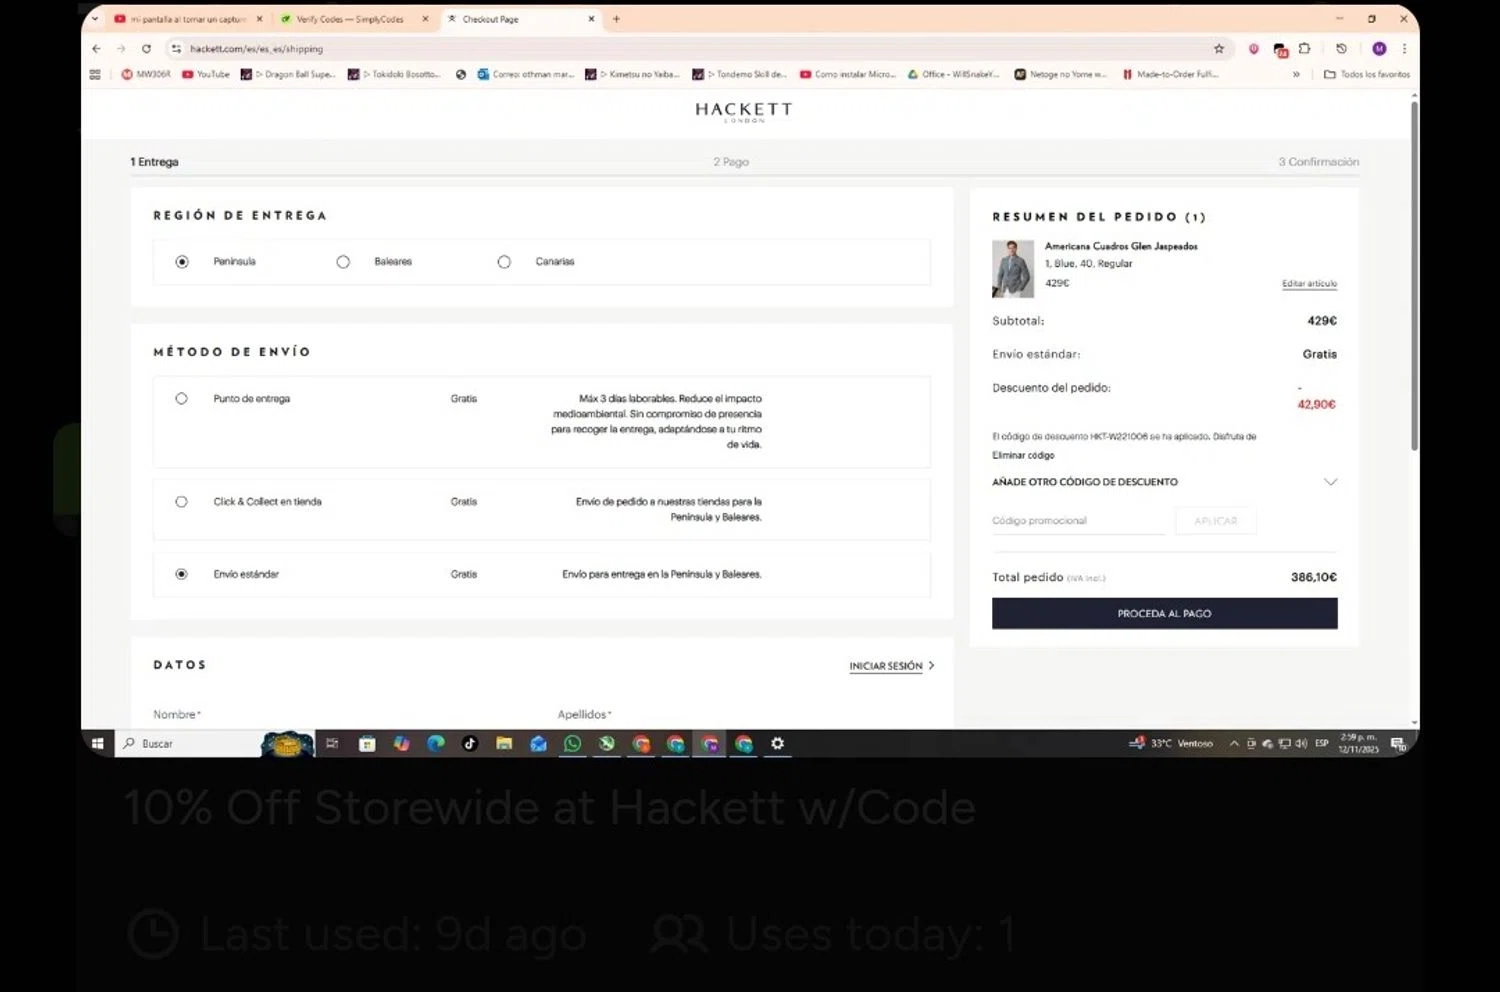Screen dimensions: 1500x992
Task: Open the Office - WillSnakeY bookmark
Action: point(953,74)
